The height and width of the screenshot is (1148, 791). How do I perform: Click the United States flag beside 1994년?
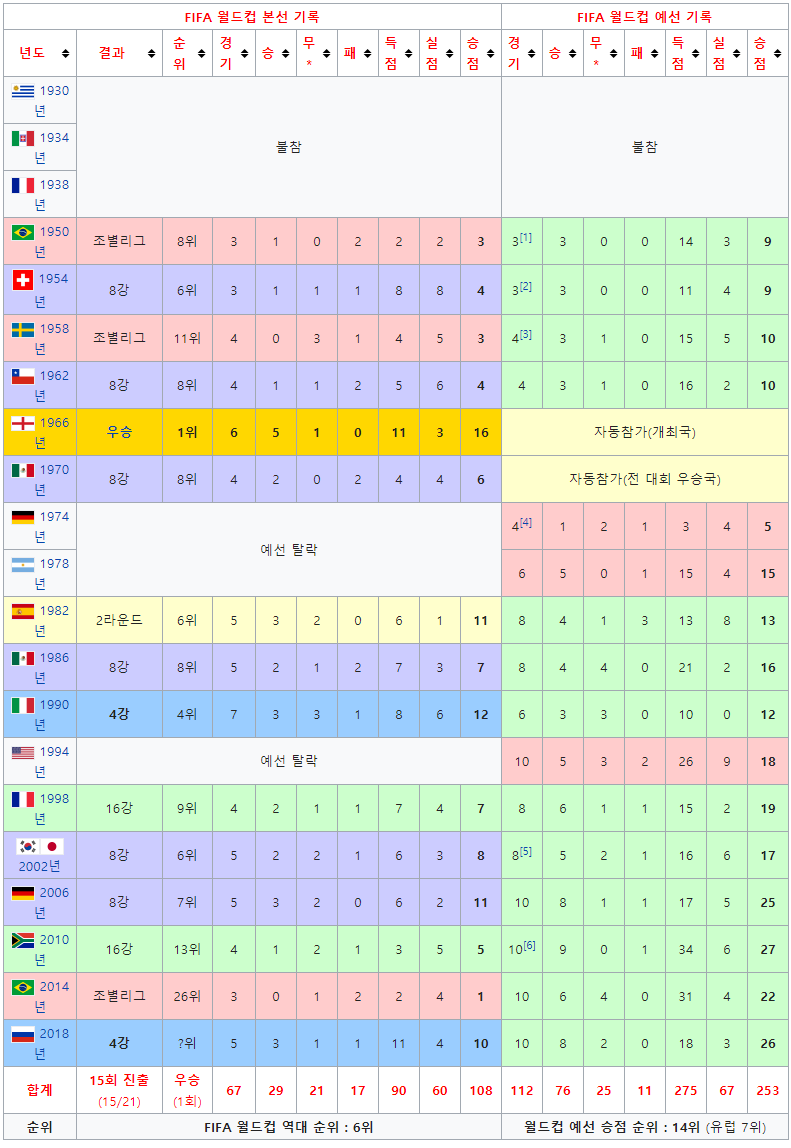tap(23, 752)
